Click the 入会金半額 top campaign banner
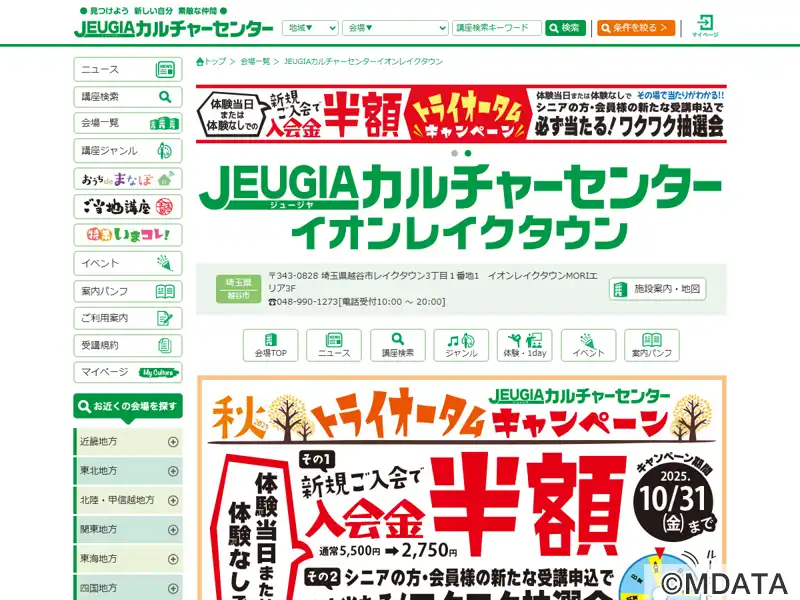Image resolution: width=800 pixels, height=600 pixels. 461,114
